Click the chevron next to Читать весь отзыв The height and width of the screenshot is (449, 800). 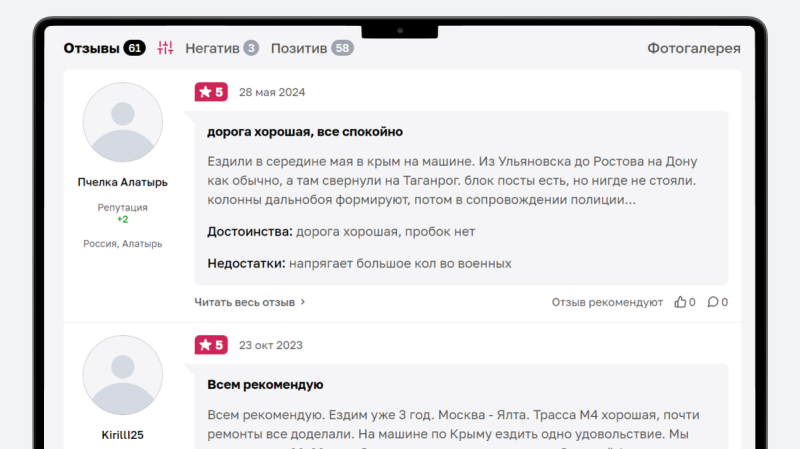[303, 302]
